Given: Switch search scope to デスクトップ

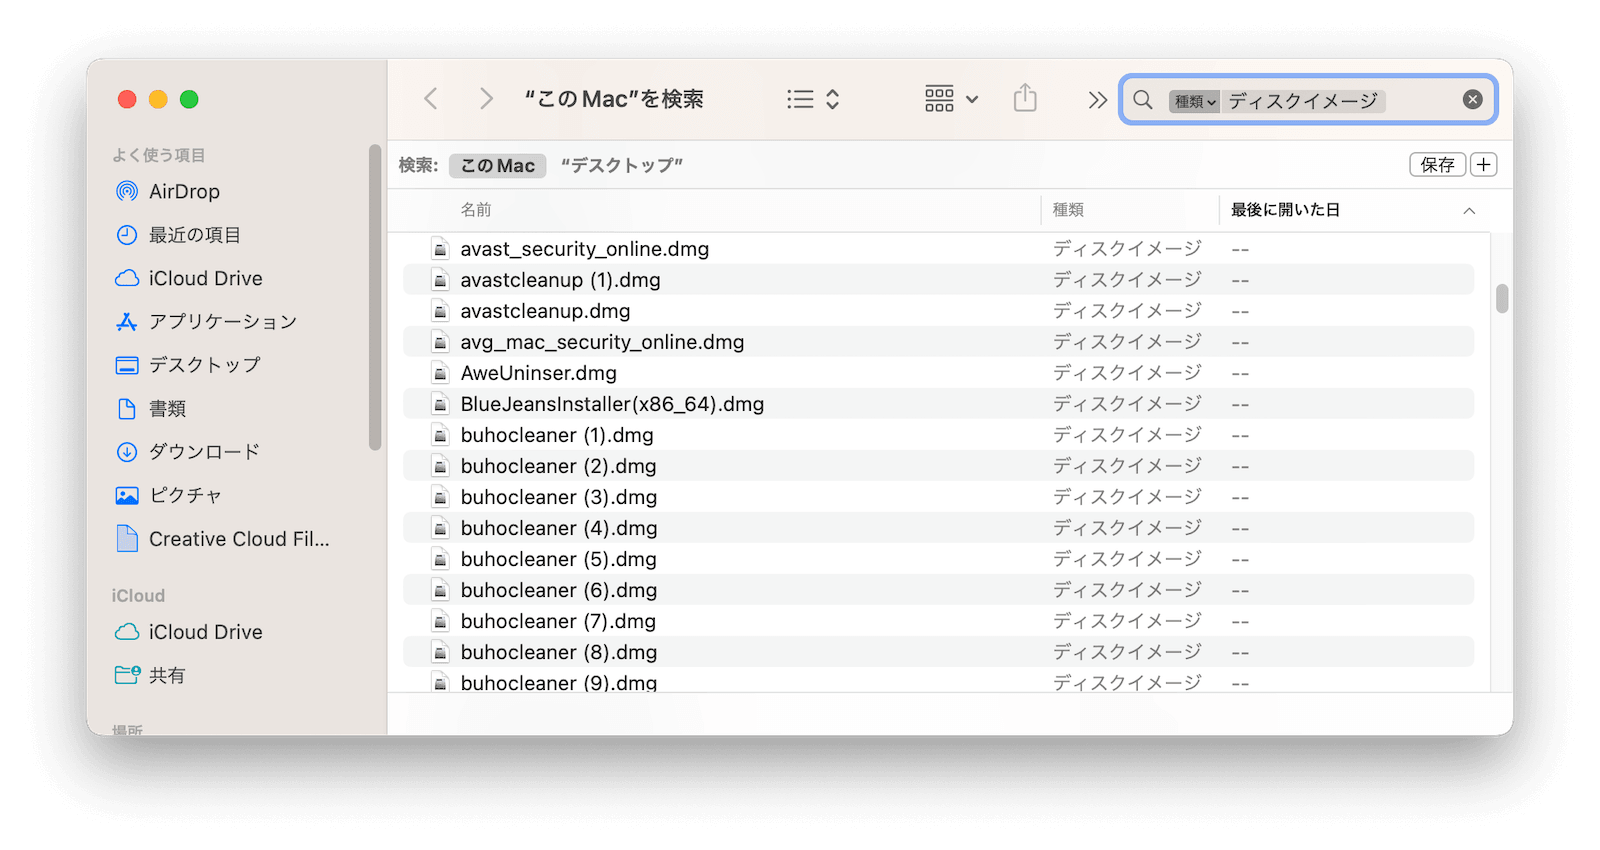Looking at the screenshot, I should point(622,166).
